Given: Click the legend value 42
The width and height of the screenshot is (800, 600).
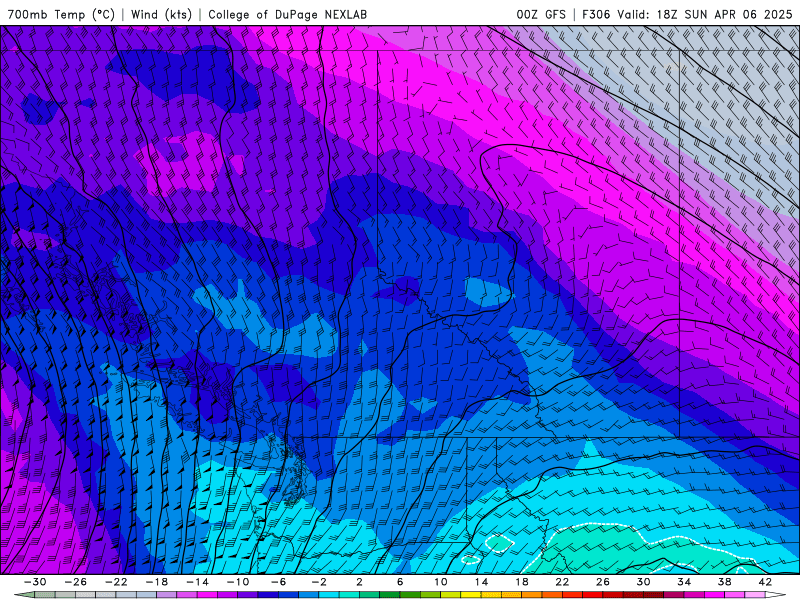Looking at the screenshot, I should 765,582.
